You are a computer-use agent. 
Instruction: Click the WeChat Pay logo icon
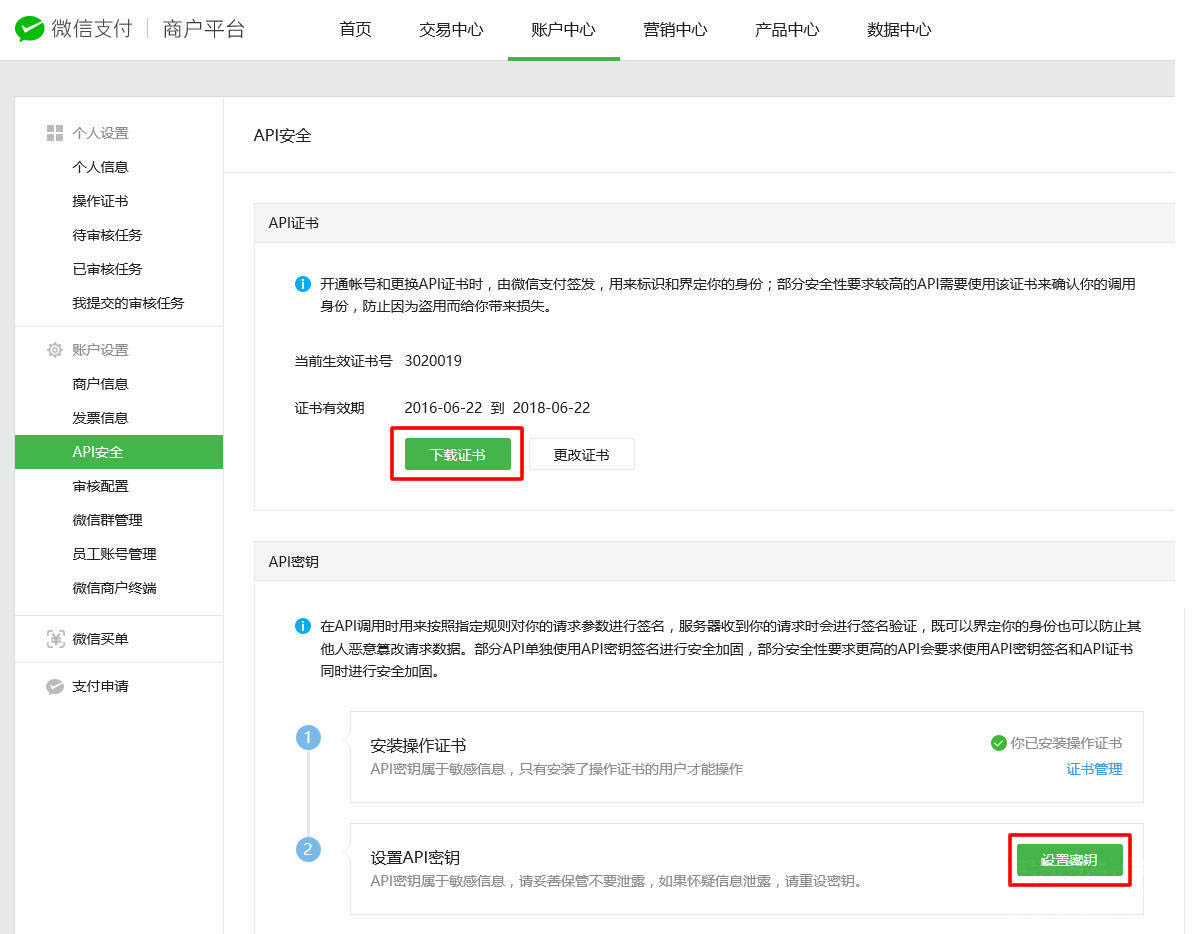(30, 29)
